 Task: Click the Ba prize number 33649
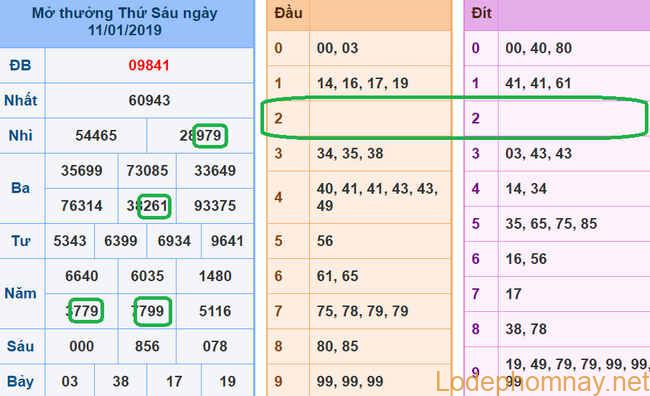(215, 171)
